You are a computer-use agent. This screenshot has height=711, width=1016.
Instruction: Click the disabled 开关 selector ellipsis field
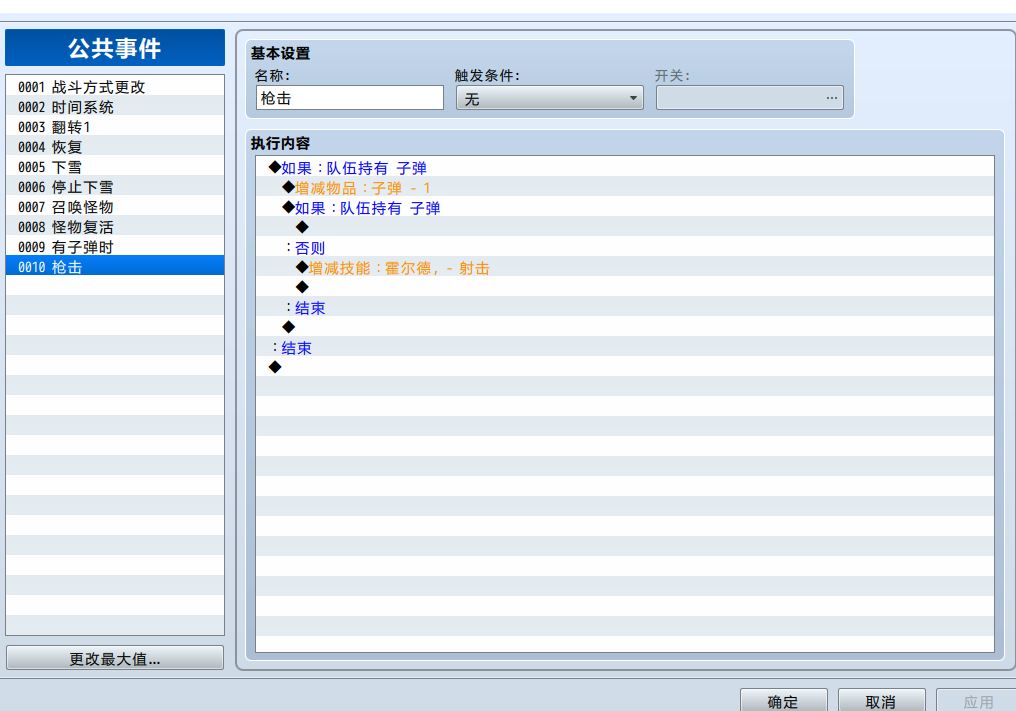point(750,98)
